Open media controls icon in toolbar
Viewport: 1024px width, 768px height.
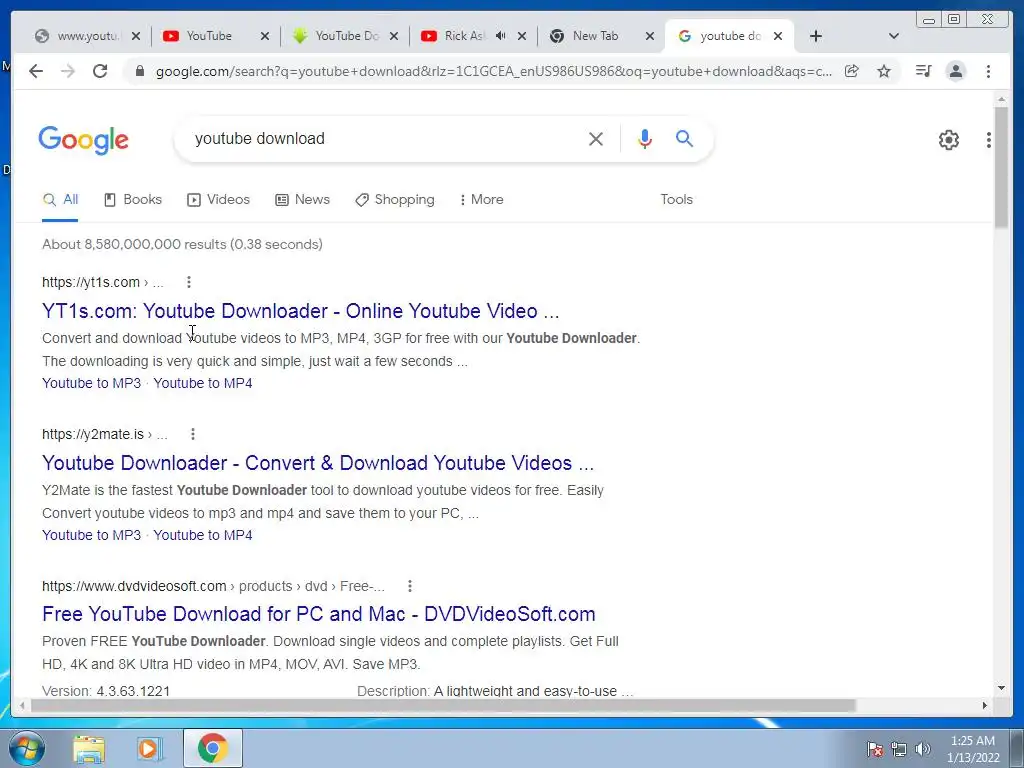point(923,71)
